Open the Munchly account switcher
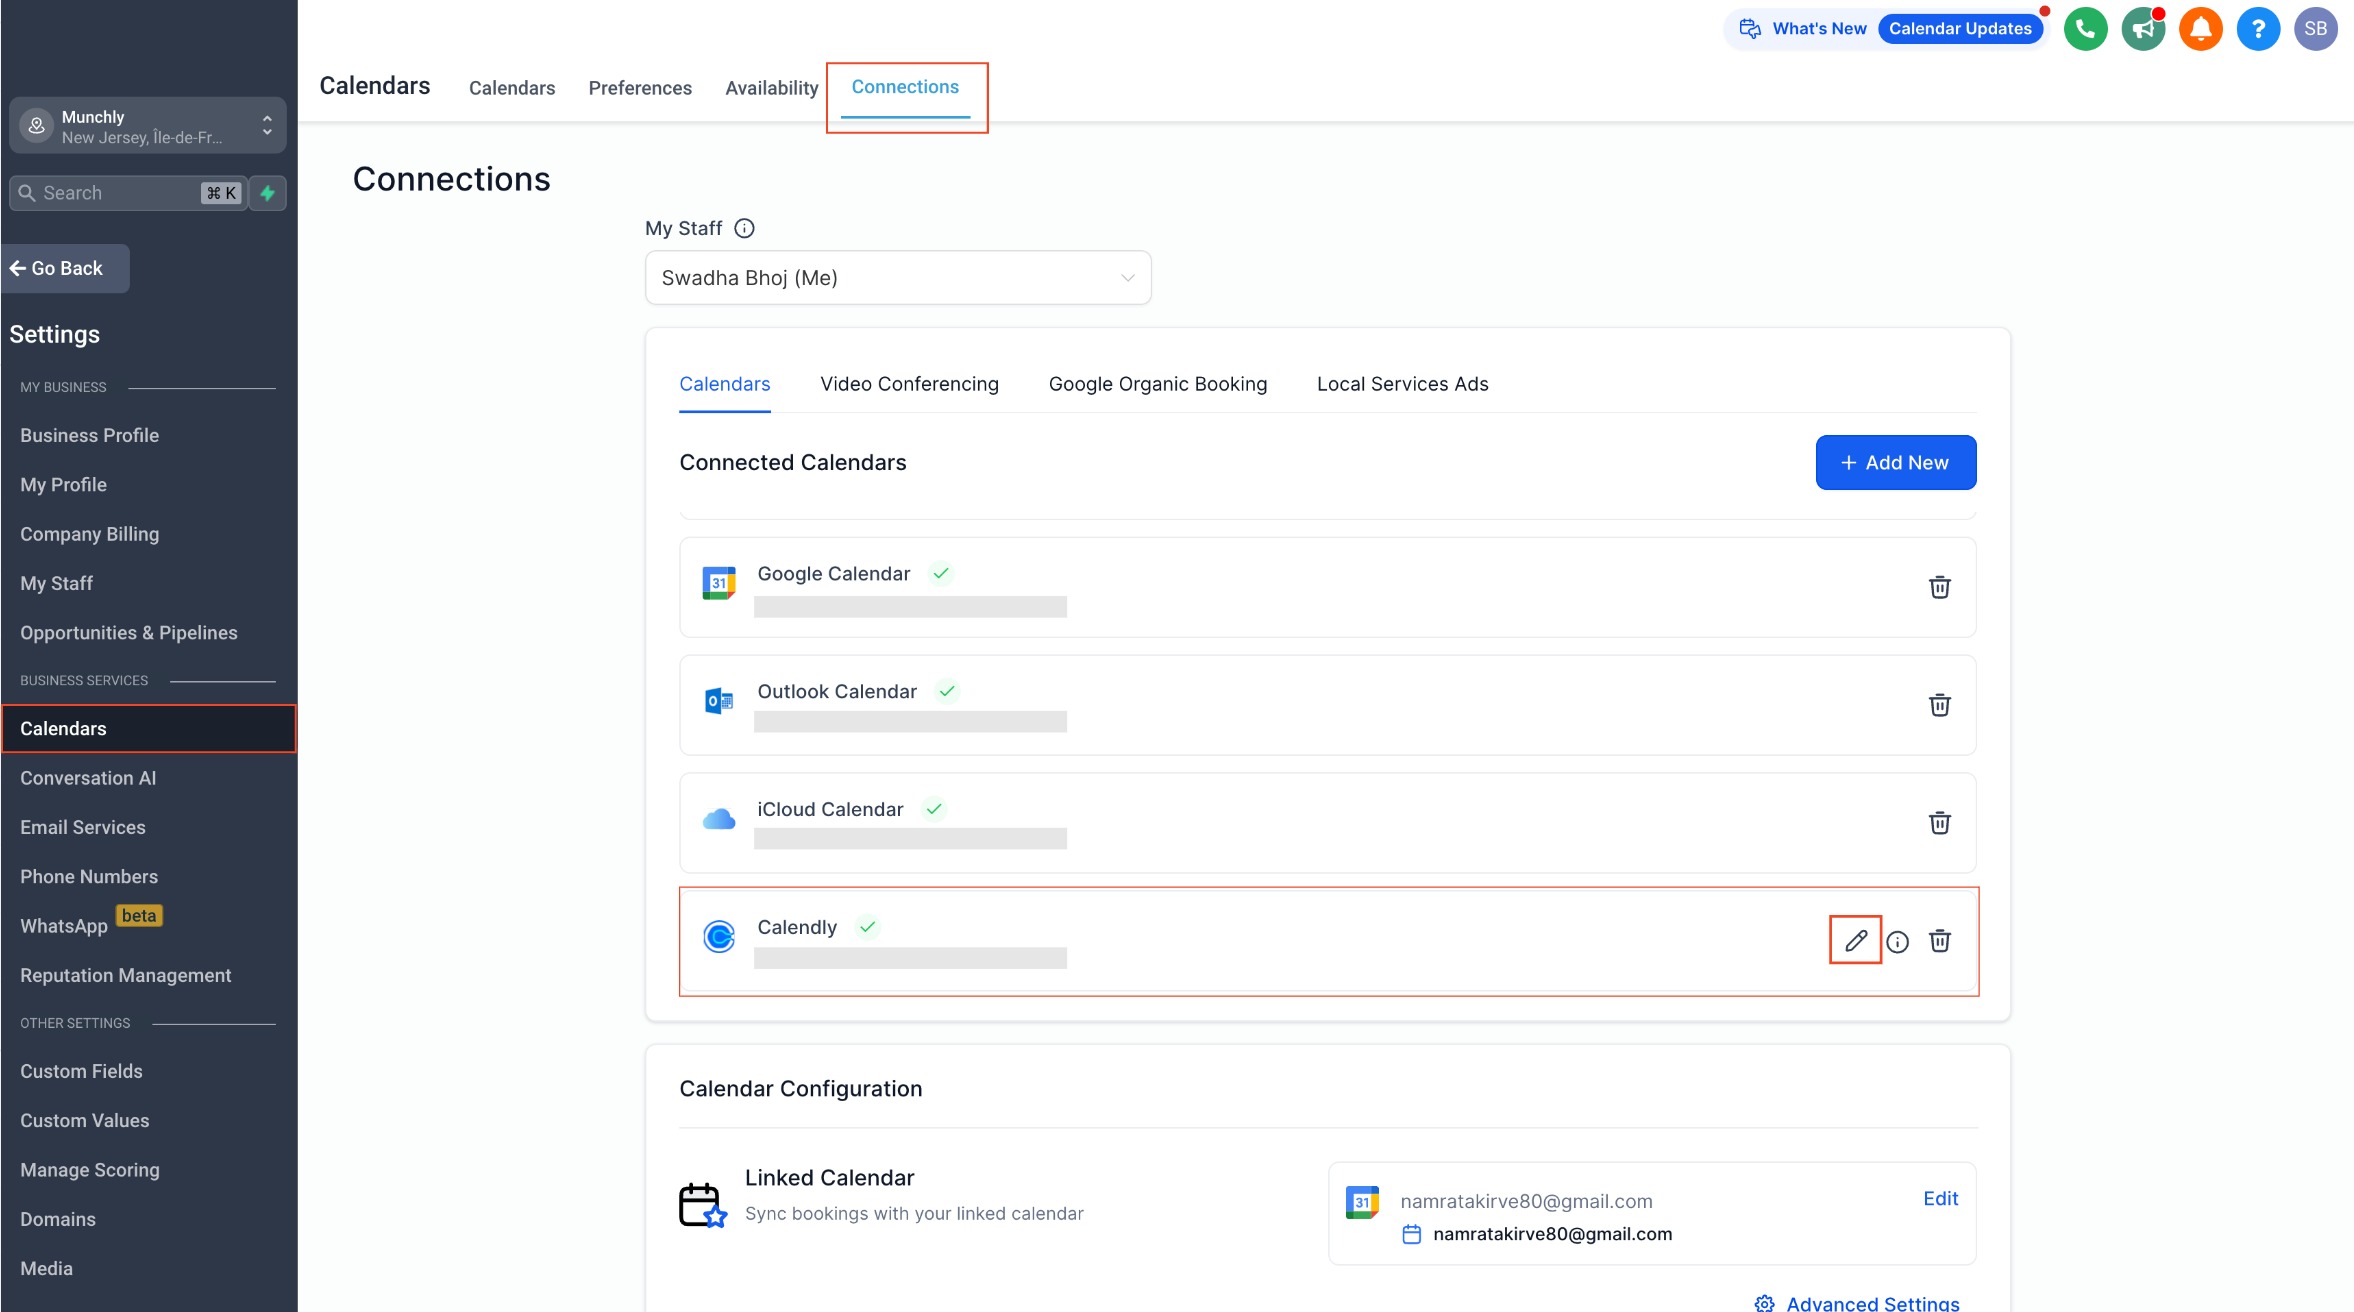This screenshot has width=2354, height=1312. [x=147, y=126]
